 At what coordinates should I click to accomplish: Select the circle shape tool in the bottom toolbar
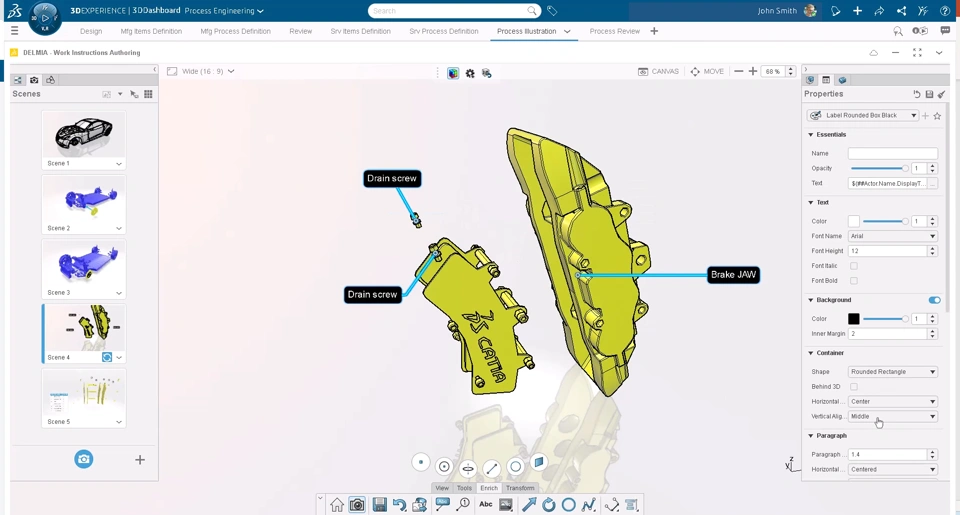point(569,505)
